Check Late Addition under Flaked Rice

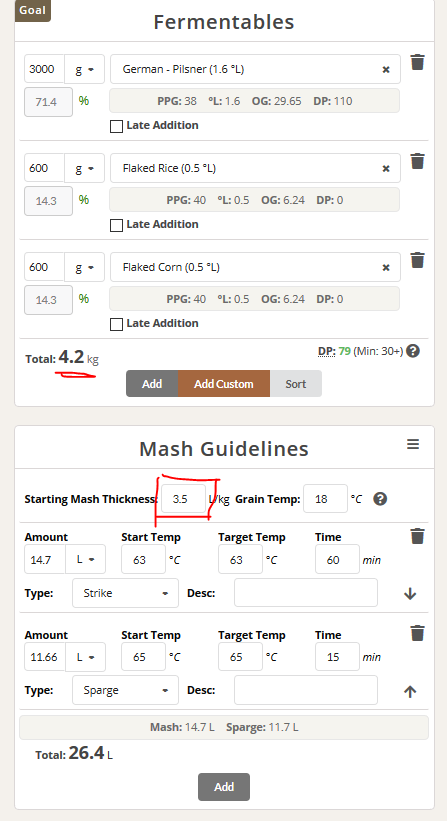coord(117,225)
